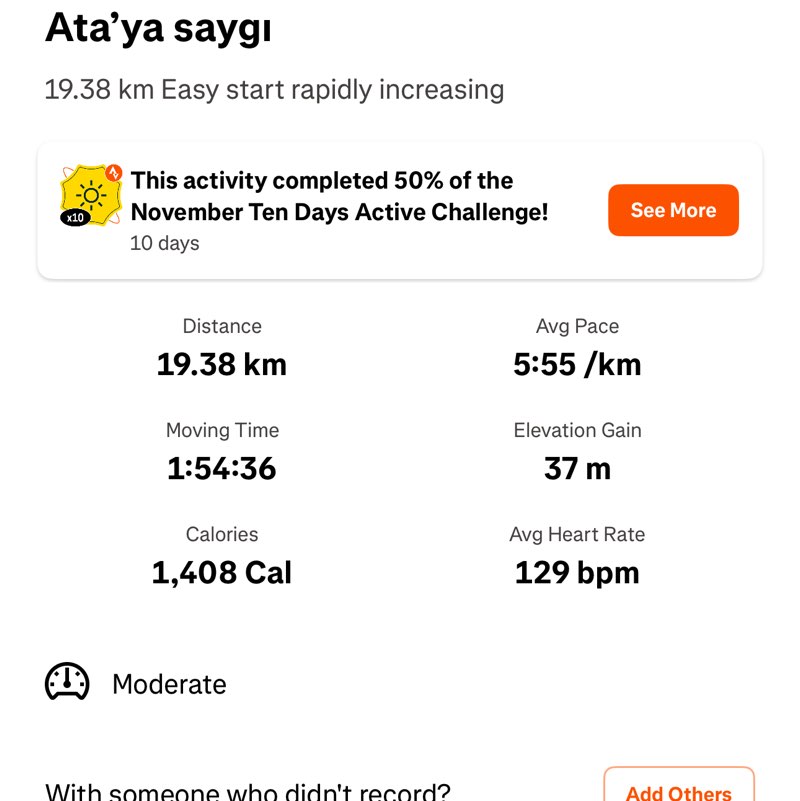This screenshot has height=801, width=800.
Task: Select the 37 m elevation value
Action: click(577, 468)
